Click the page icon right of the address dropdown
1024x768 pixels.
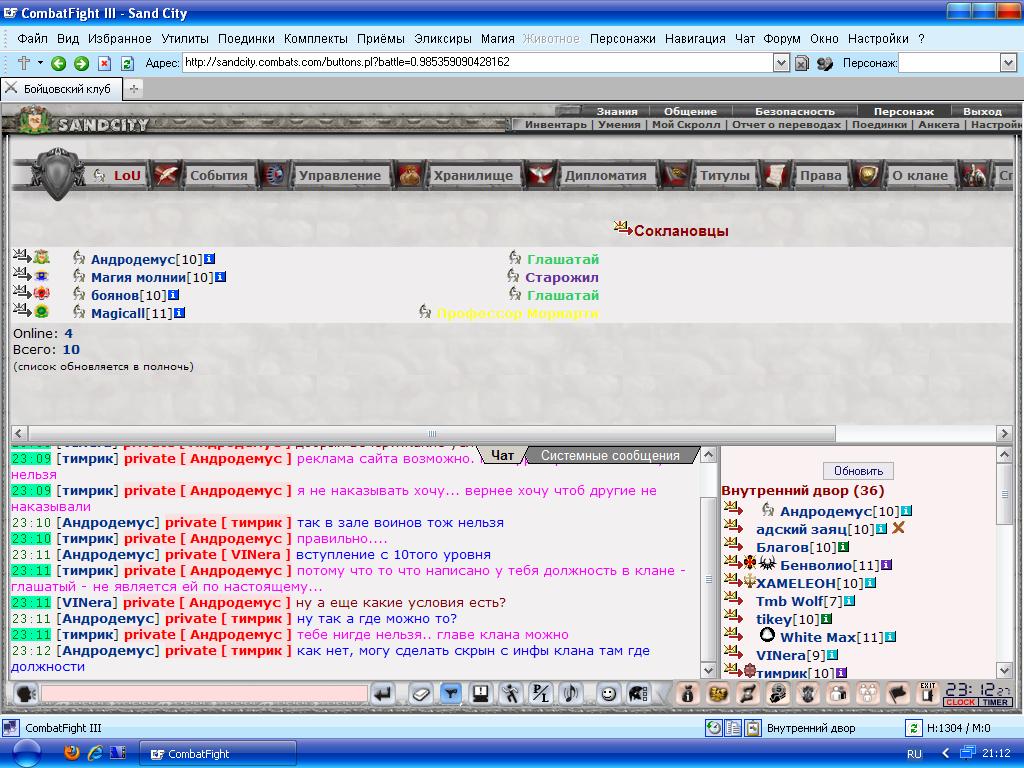(801, 63)
